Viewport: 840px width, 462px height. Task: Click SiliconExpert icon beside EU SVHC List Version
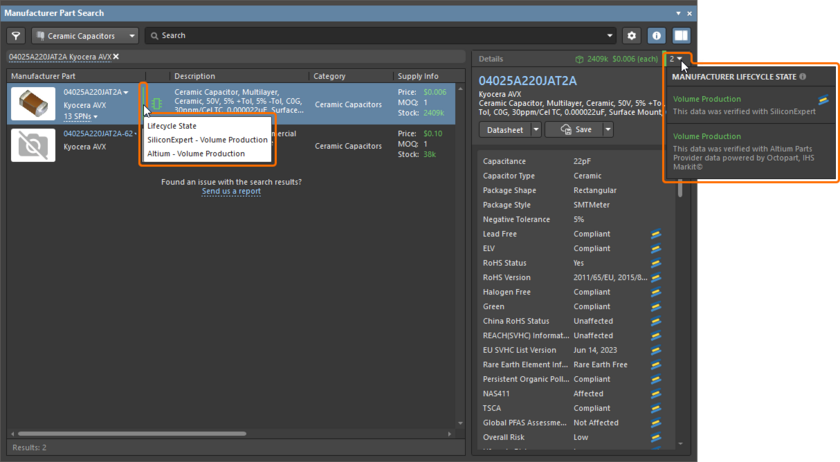[656, 350]
